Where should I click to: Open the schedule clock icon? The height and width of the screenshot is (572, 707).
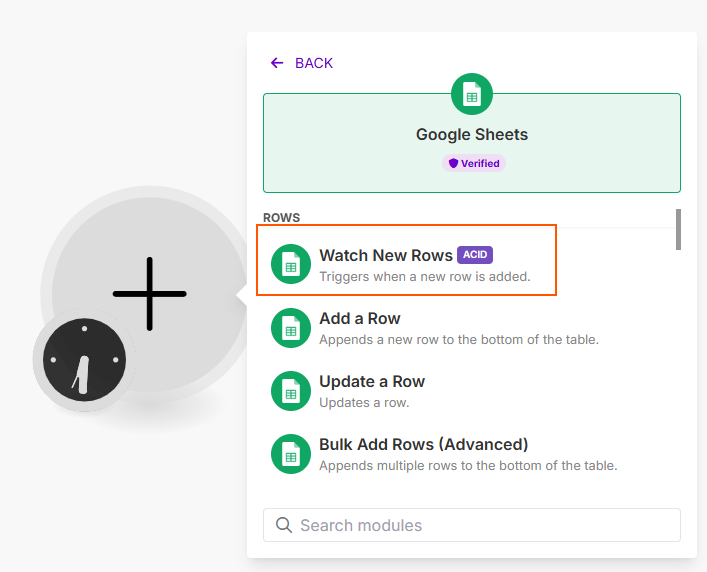84,360
